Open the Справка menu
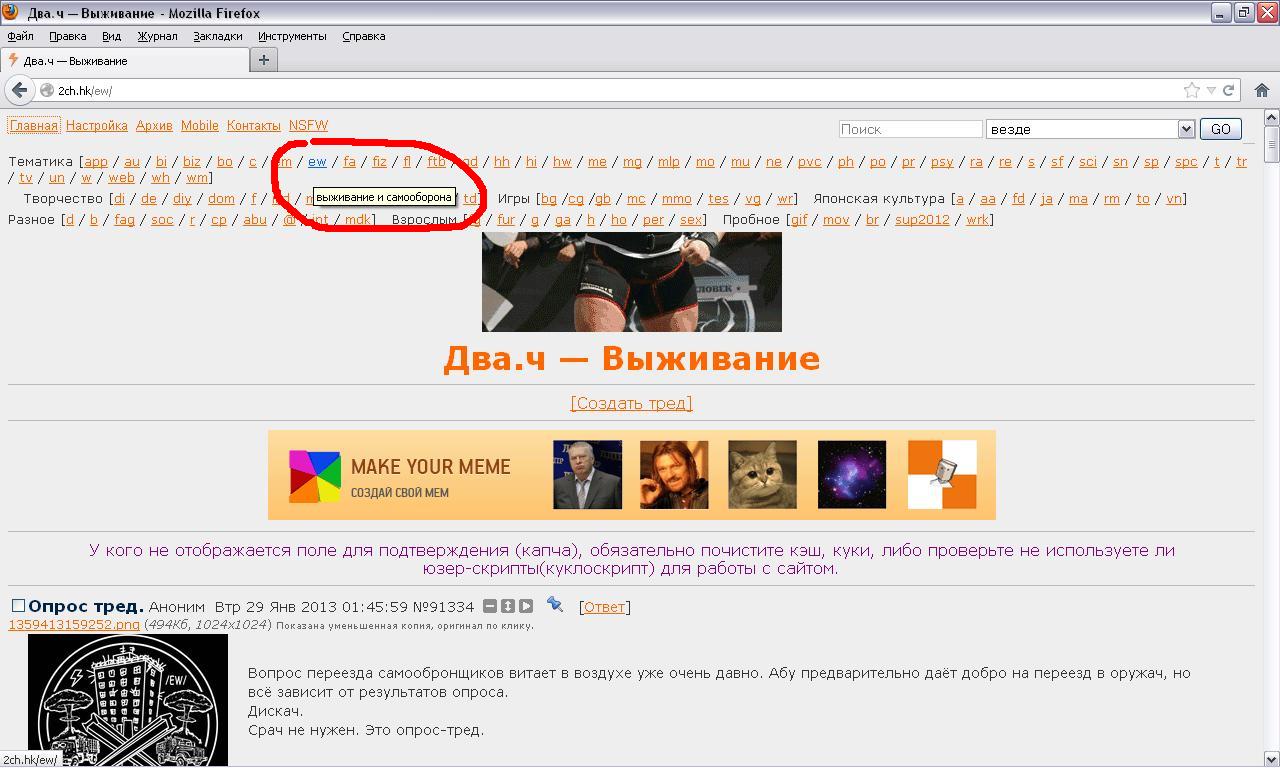The width and height of the screenshot is (1280, 768). [x=364, y=36]
